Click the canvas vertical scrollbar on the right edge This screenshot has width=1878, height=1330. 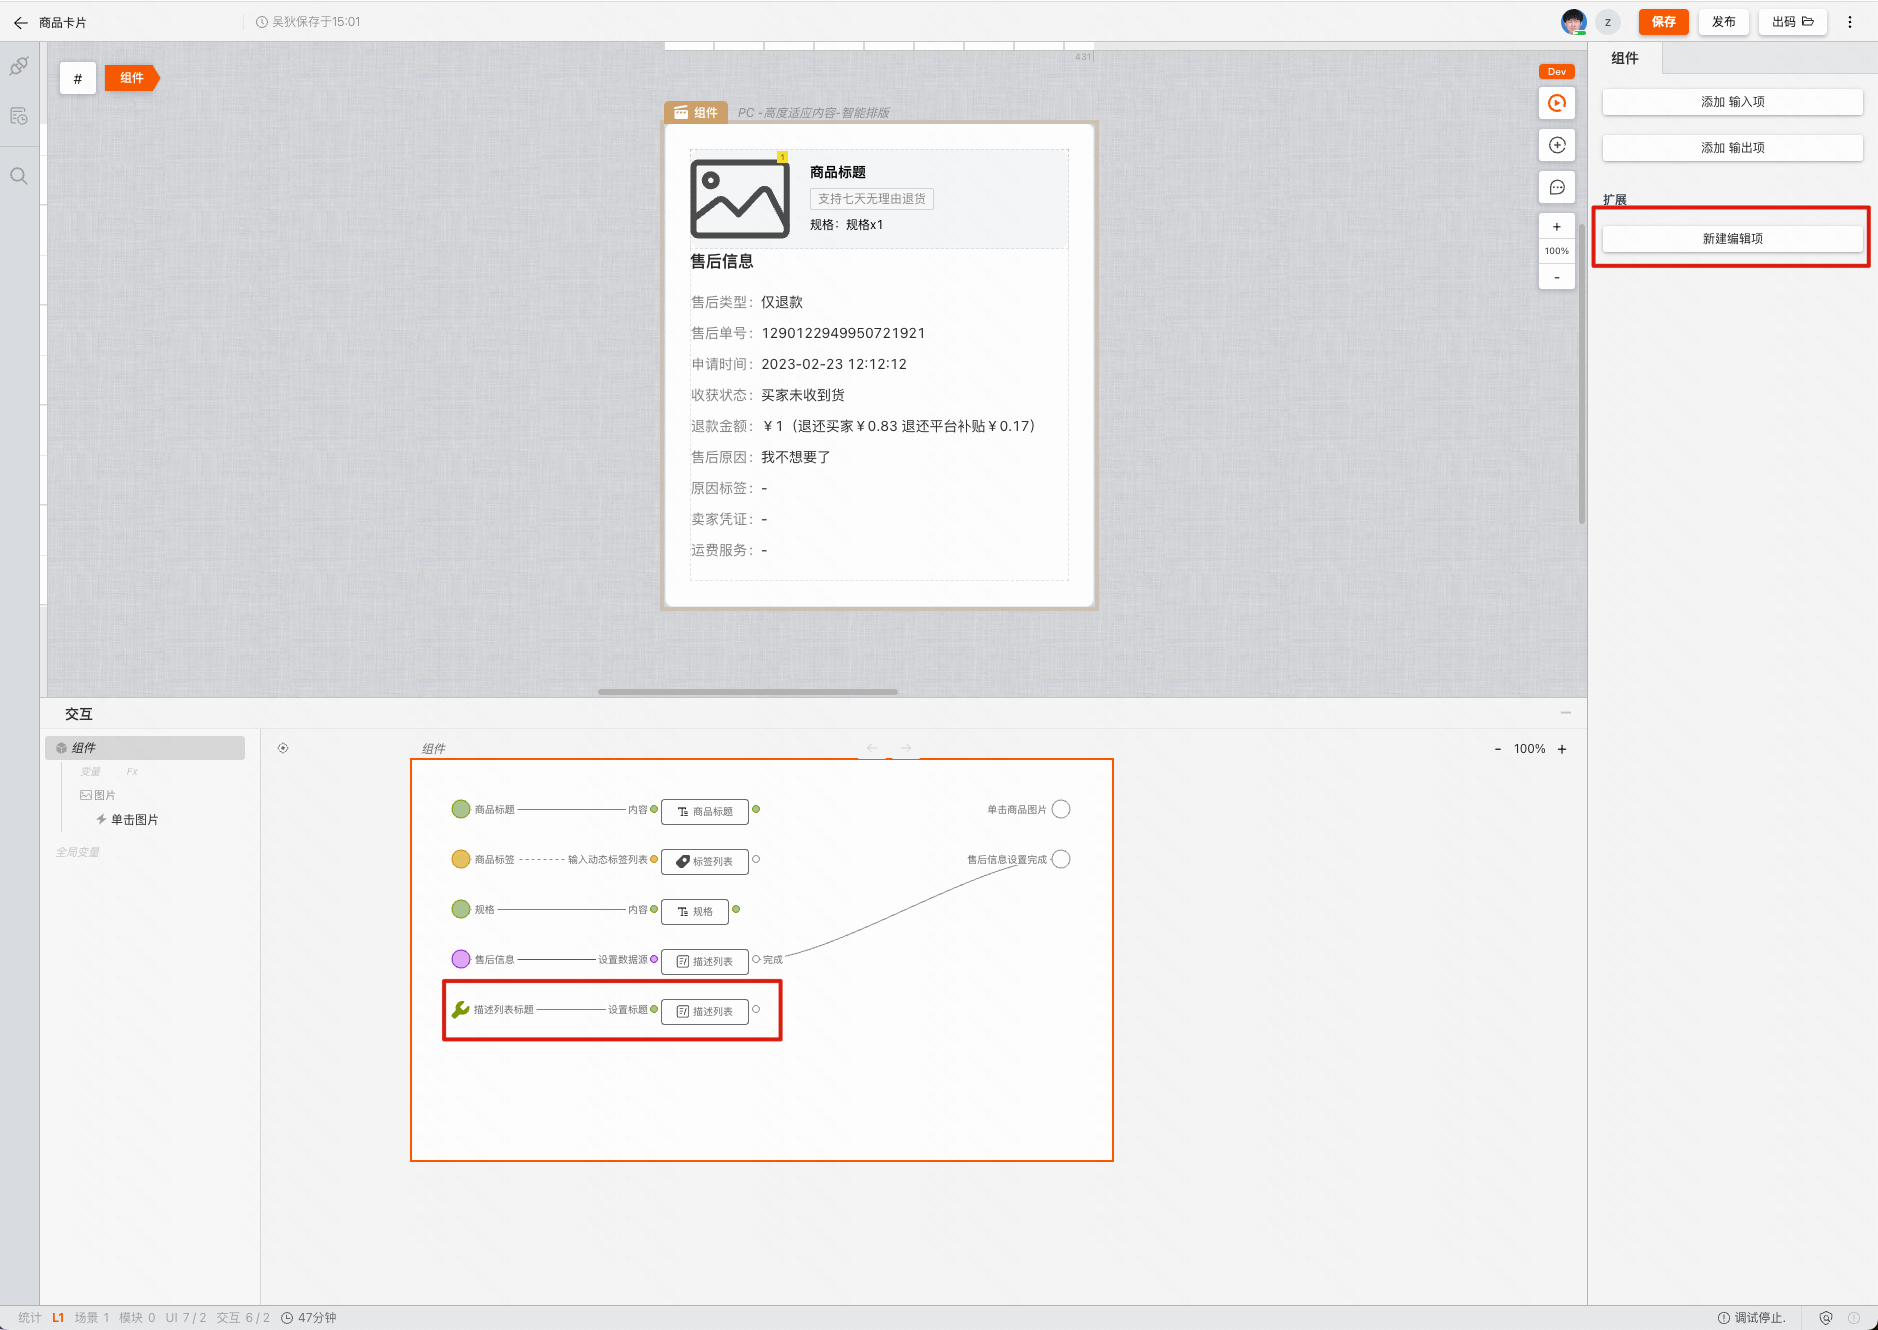pyautogui.click(x=1582, y=372)
